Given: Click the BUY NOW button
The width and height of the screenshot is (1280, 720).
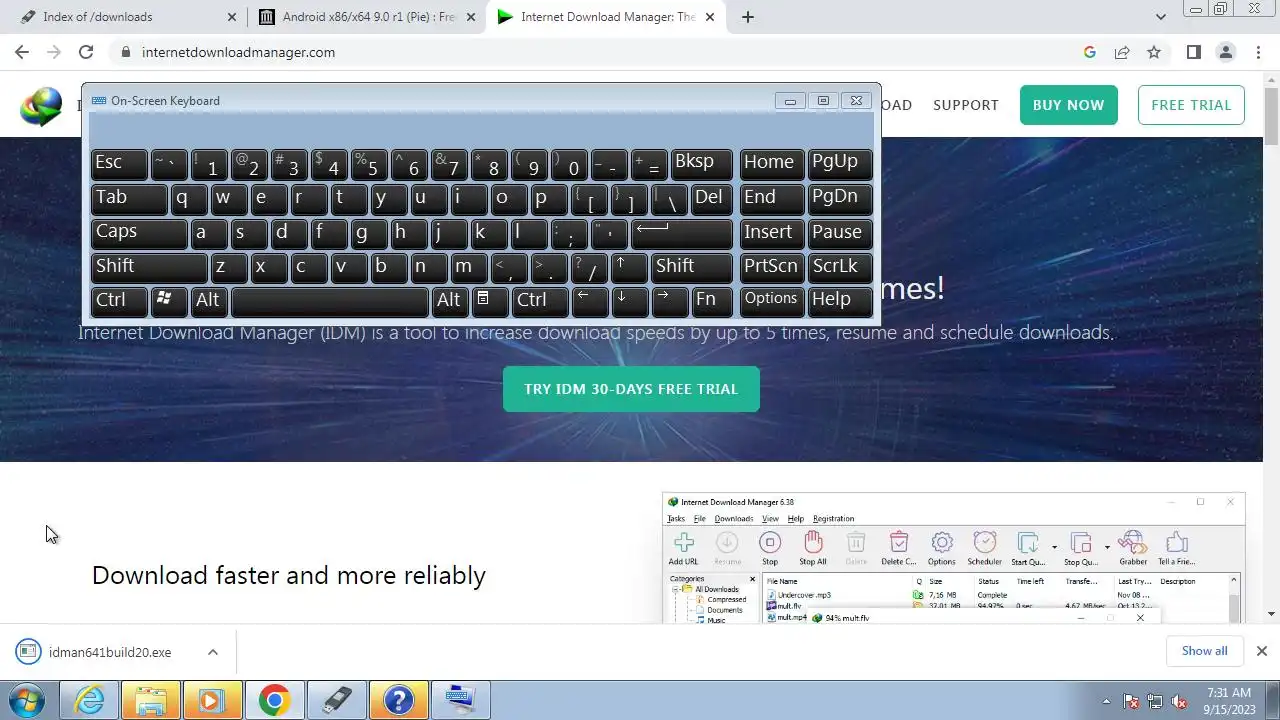Looking at the screenshot, I should coord(1068,105).
